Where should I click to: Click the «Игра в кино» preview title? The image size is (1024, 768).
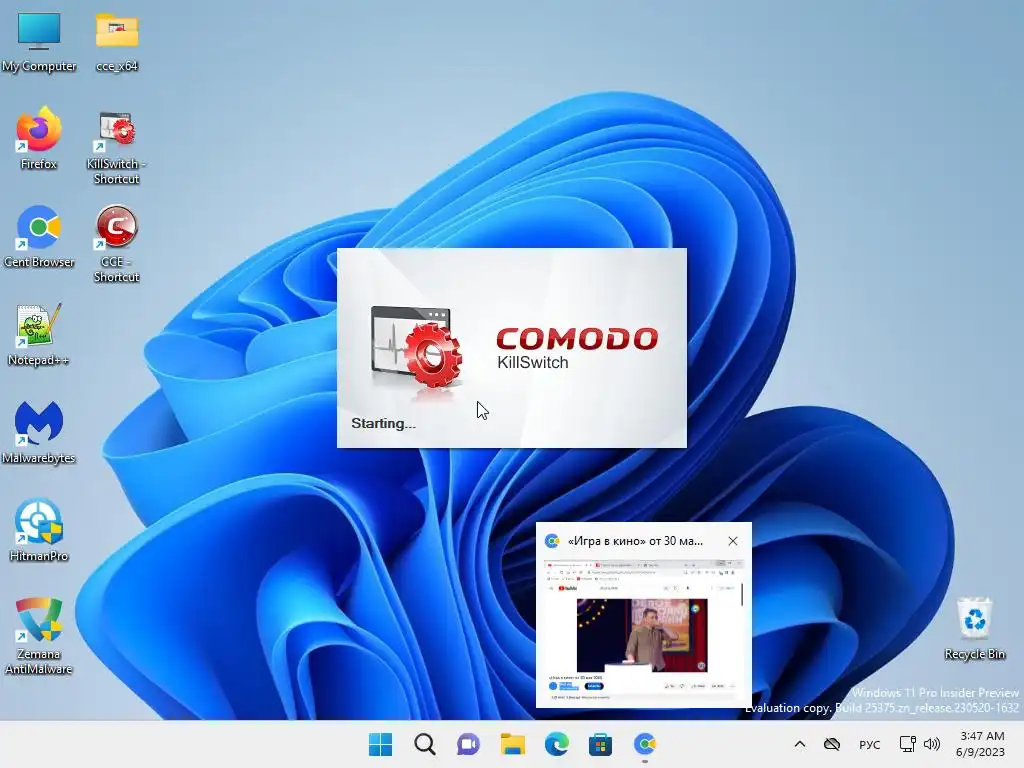[x=635, y=541]
